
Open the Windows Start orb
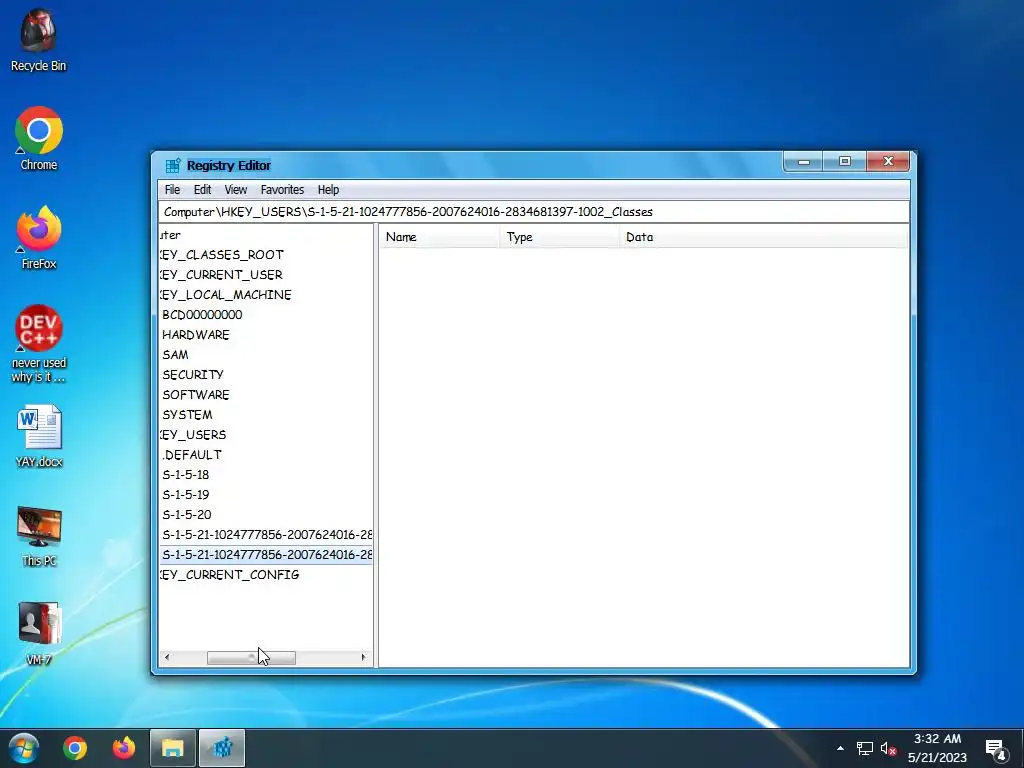pos(24,748)
